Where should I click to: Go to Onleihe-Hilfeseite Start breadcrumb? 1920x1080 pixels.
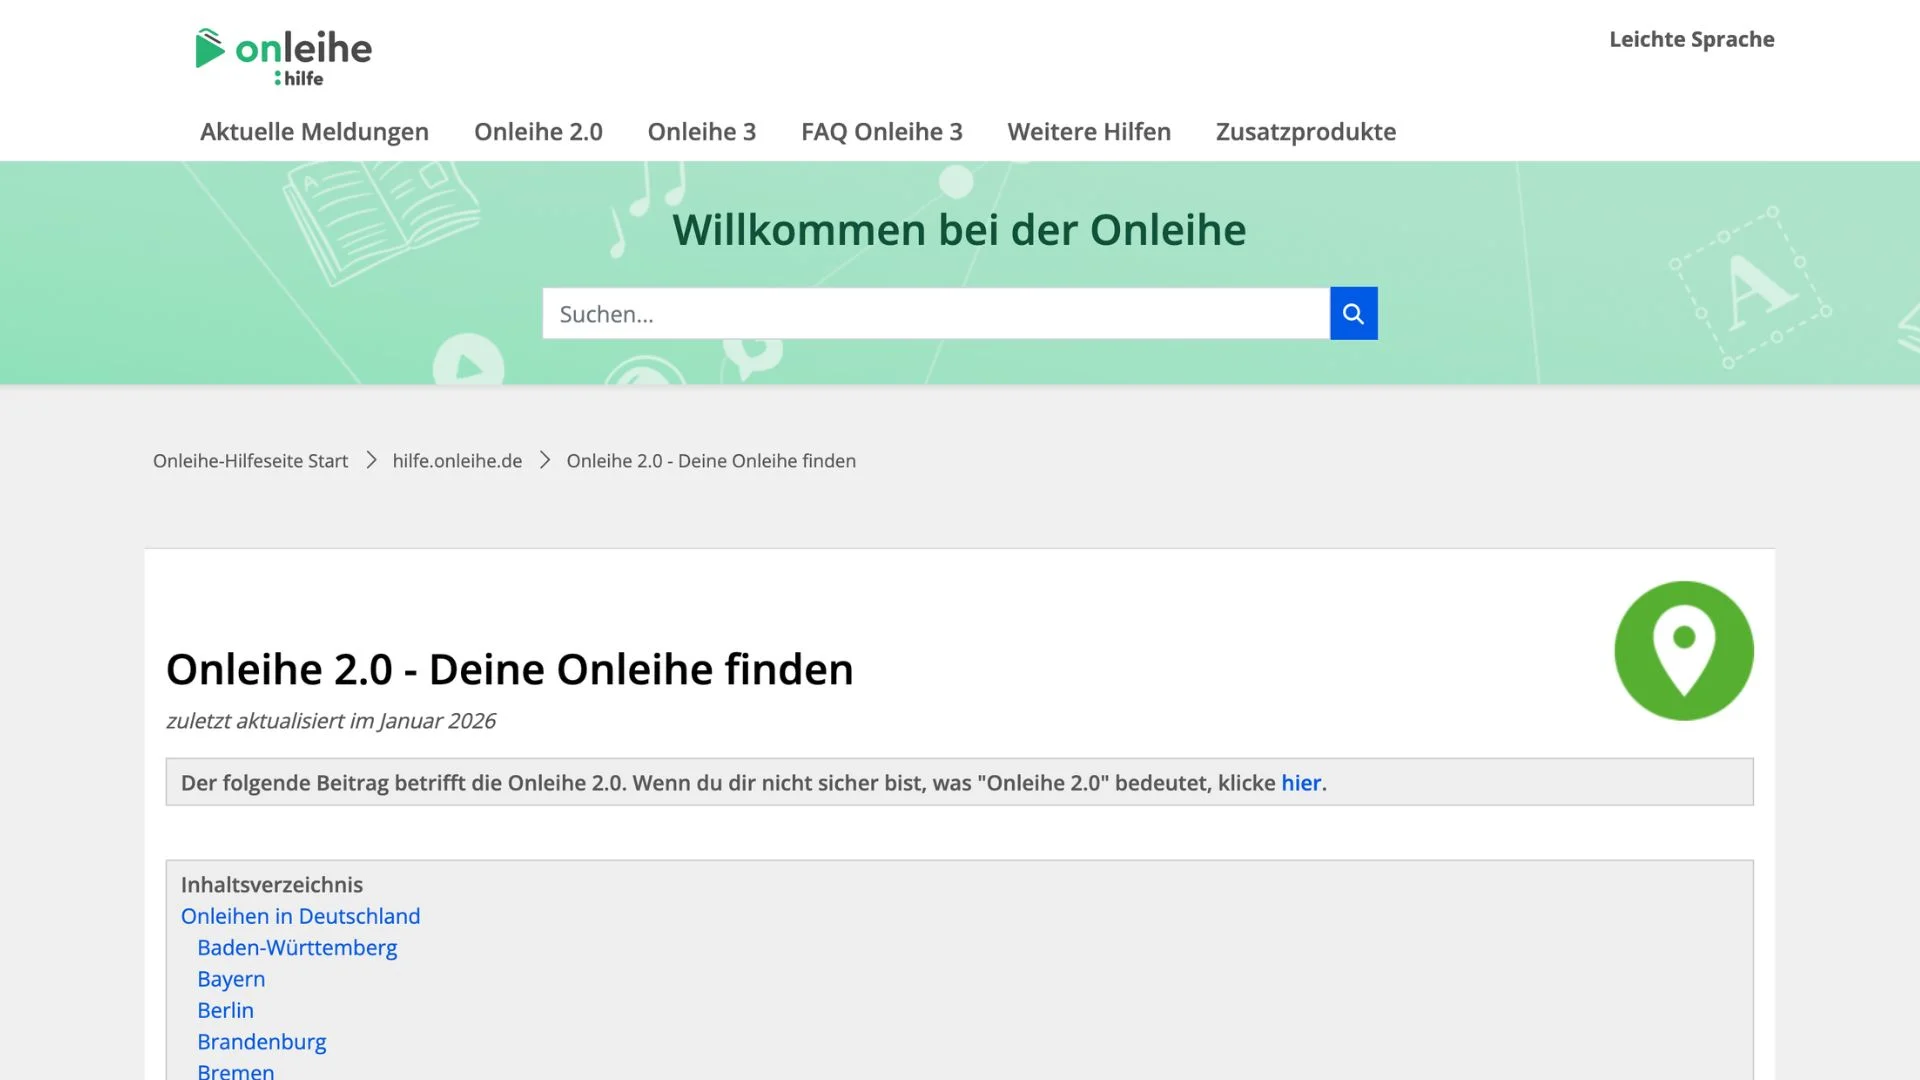[x=250, y=461]
